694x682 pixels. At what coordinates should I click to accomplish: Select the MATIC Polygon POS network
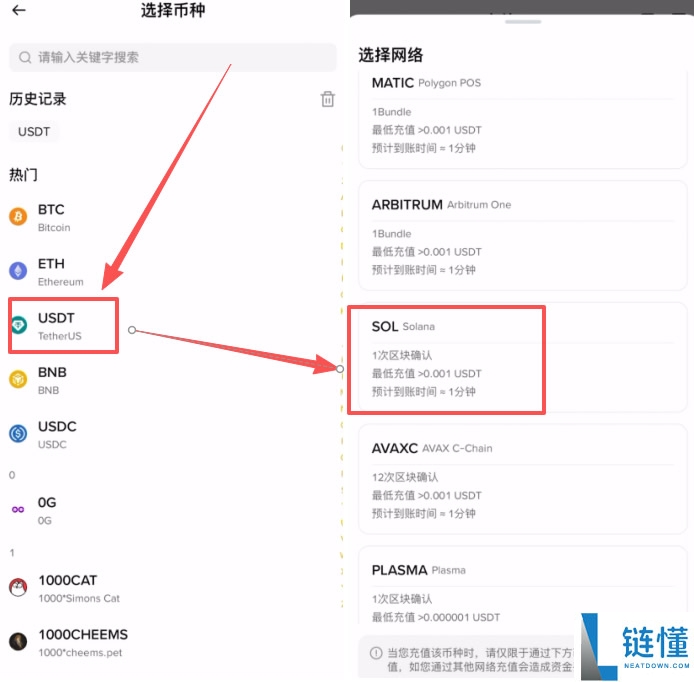(523, 117)
